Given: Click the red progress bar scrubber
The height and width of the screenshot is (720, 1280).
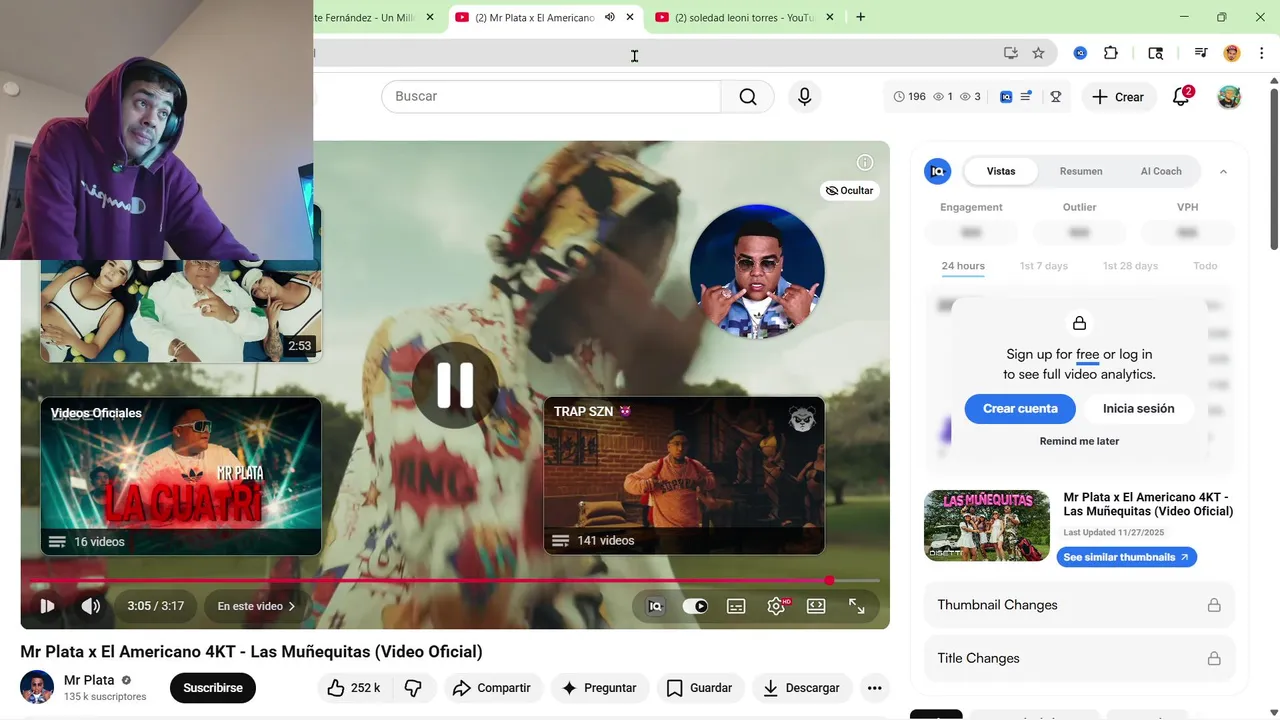Looking at the screenshot, I should 829,581.
